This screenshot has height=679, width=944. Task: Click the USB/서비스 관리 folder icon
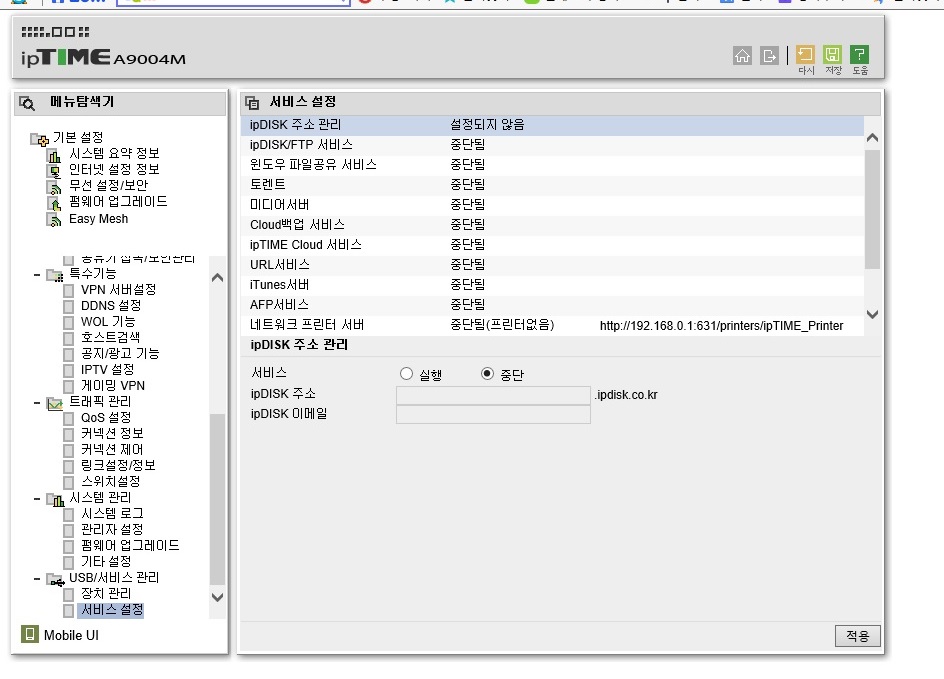click(55, 580)
